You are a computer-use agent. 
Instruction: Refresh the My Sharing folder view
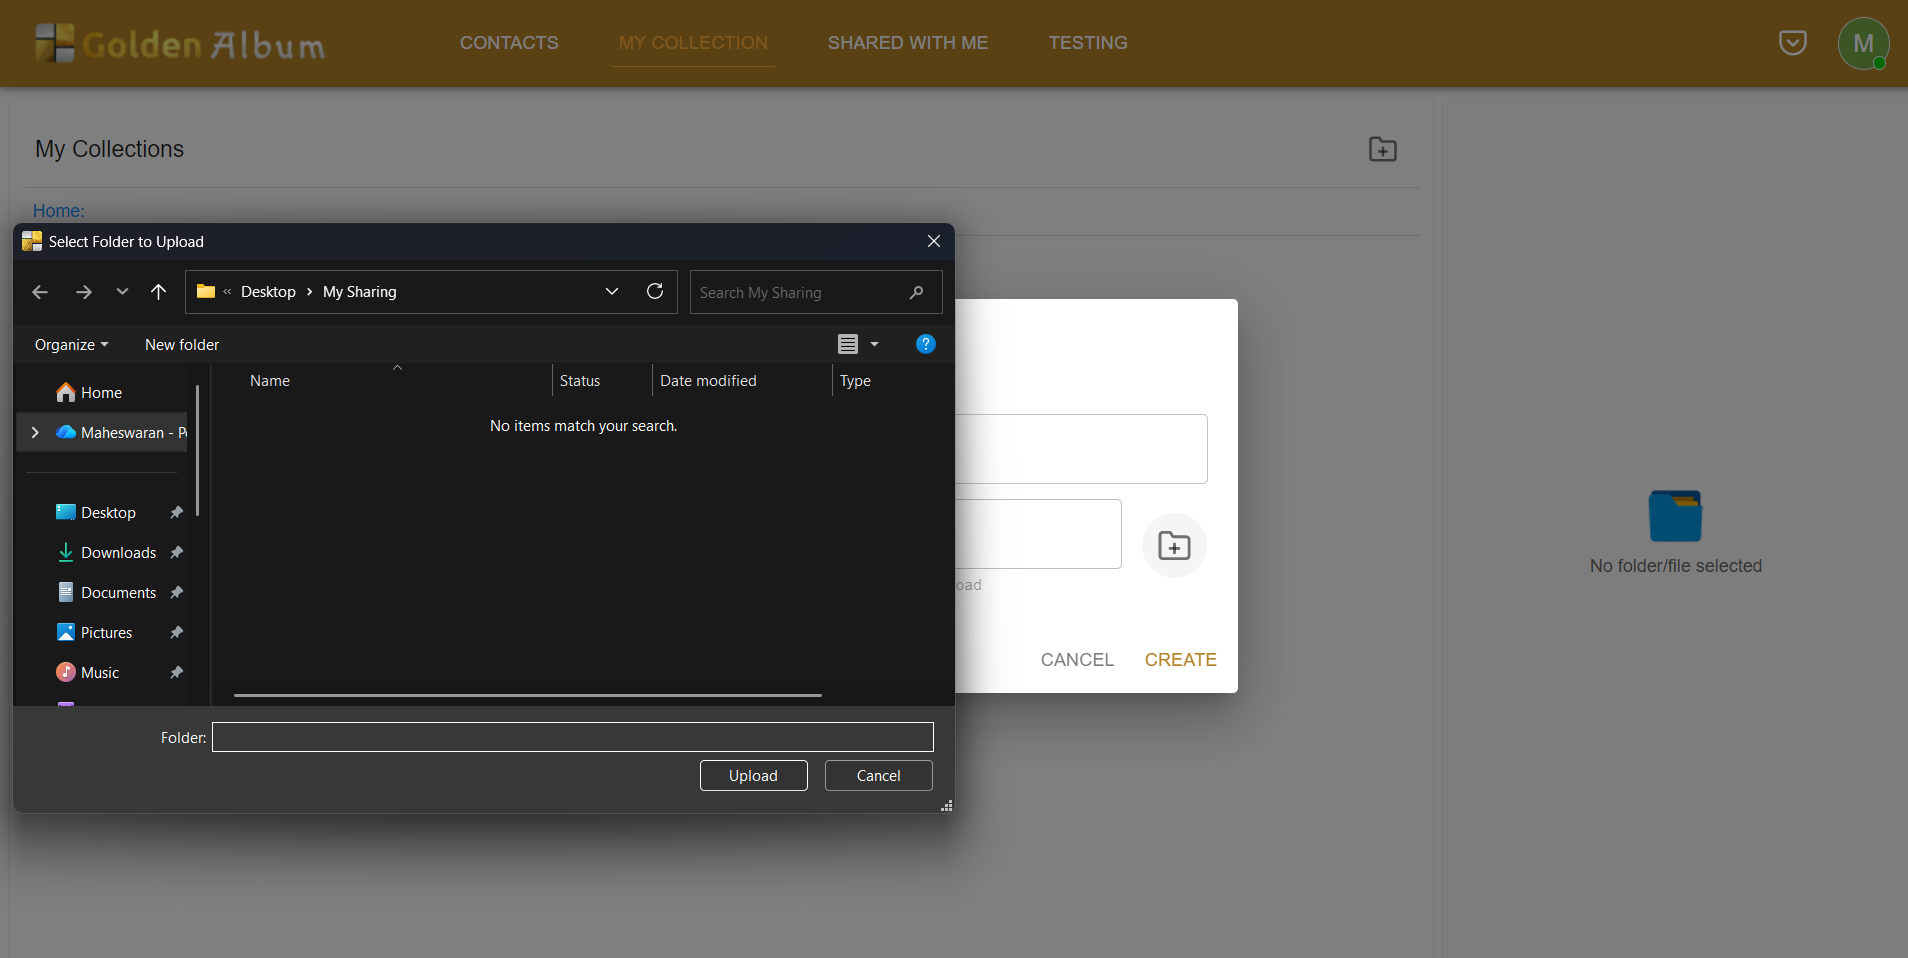tap(655, 291)
